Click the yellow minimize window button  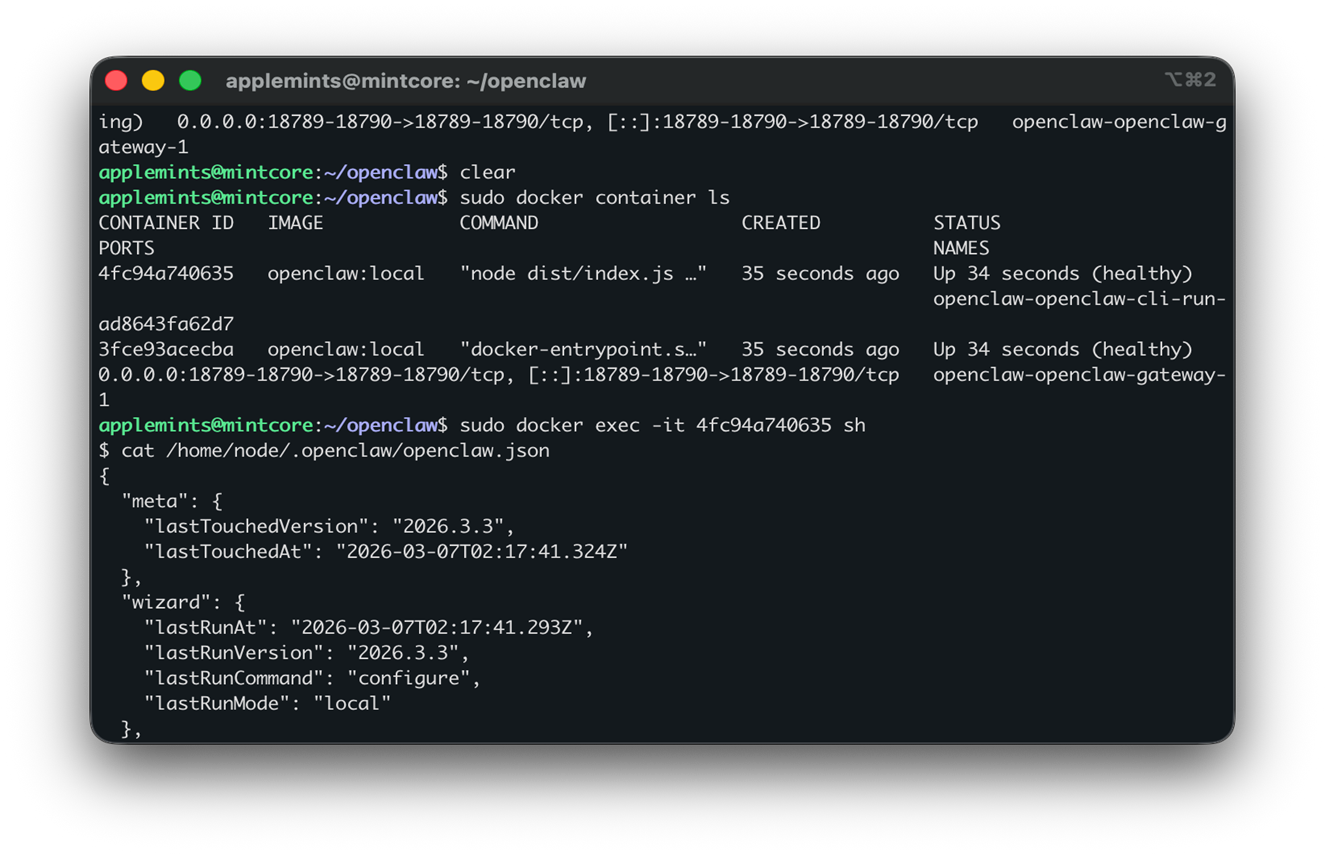153,81
